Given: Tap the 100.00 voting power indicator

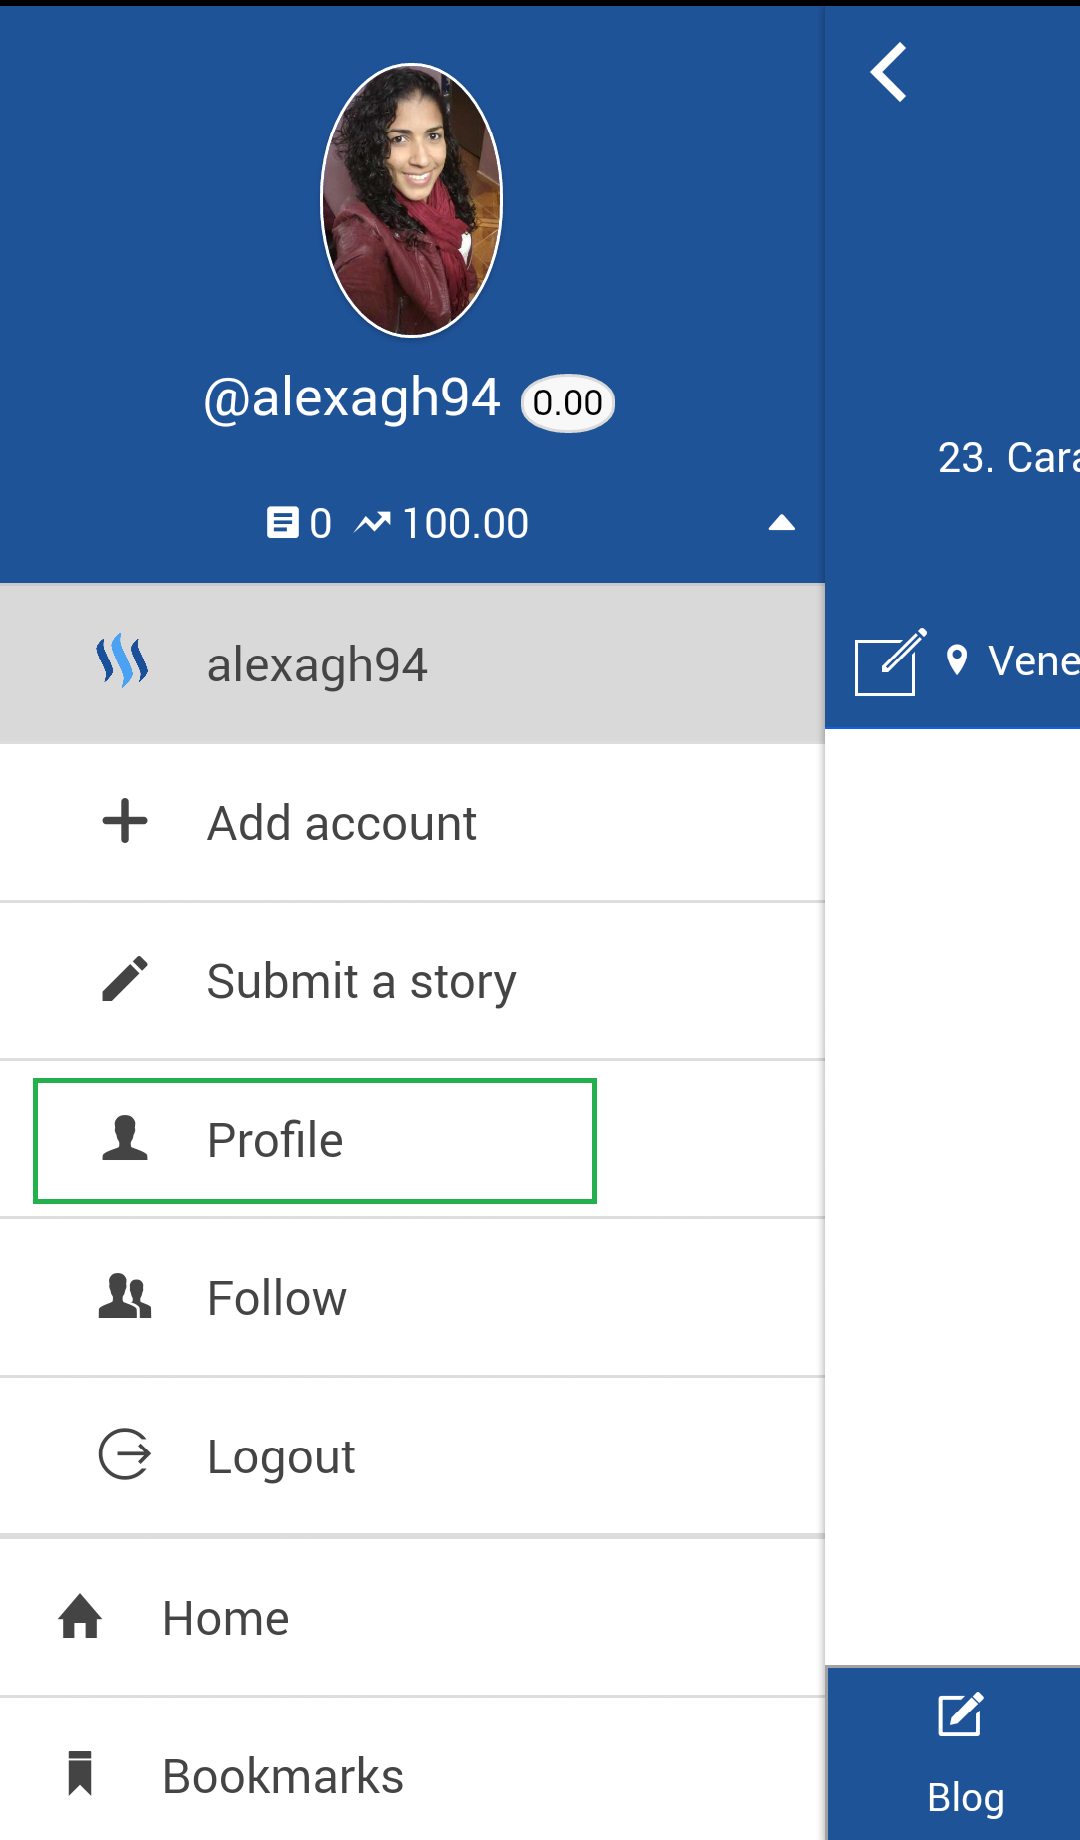Looking at the screenshot, I should tap(442, 523).
